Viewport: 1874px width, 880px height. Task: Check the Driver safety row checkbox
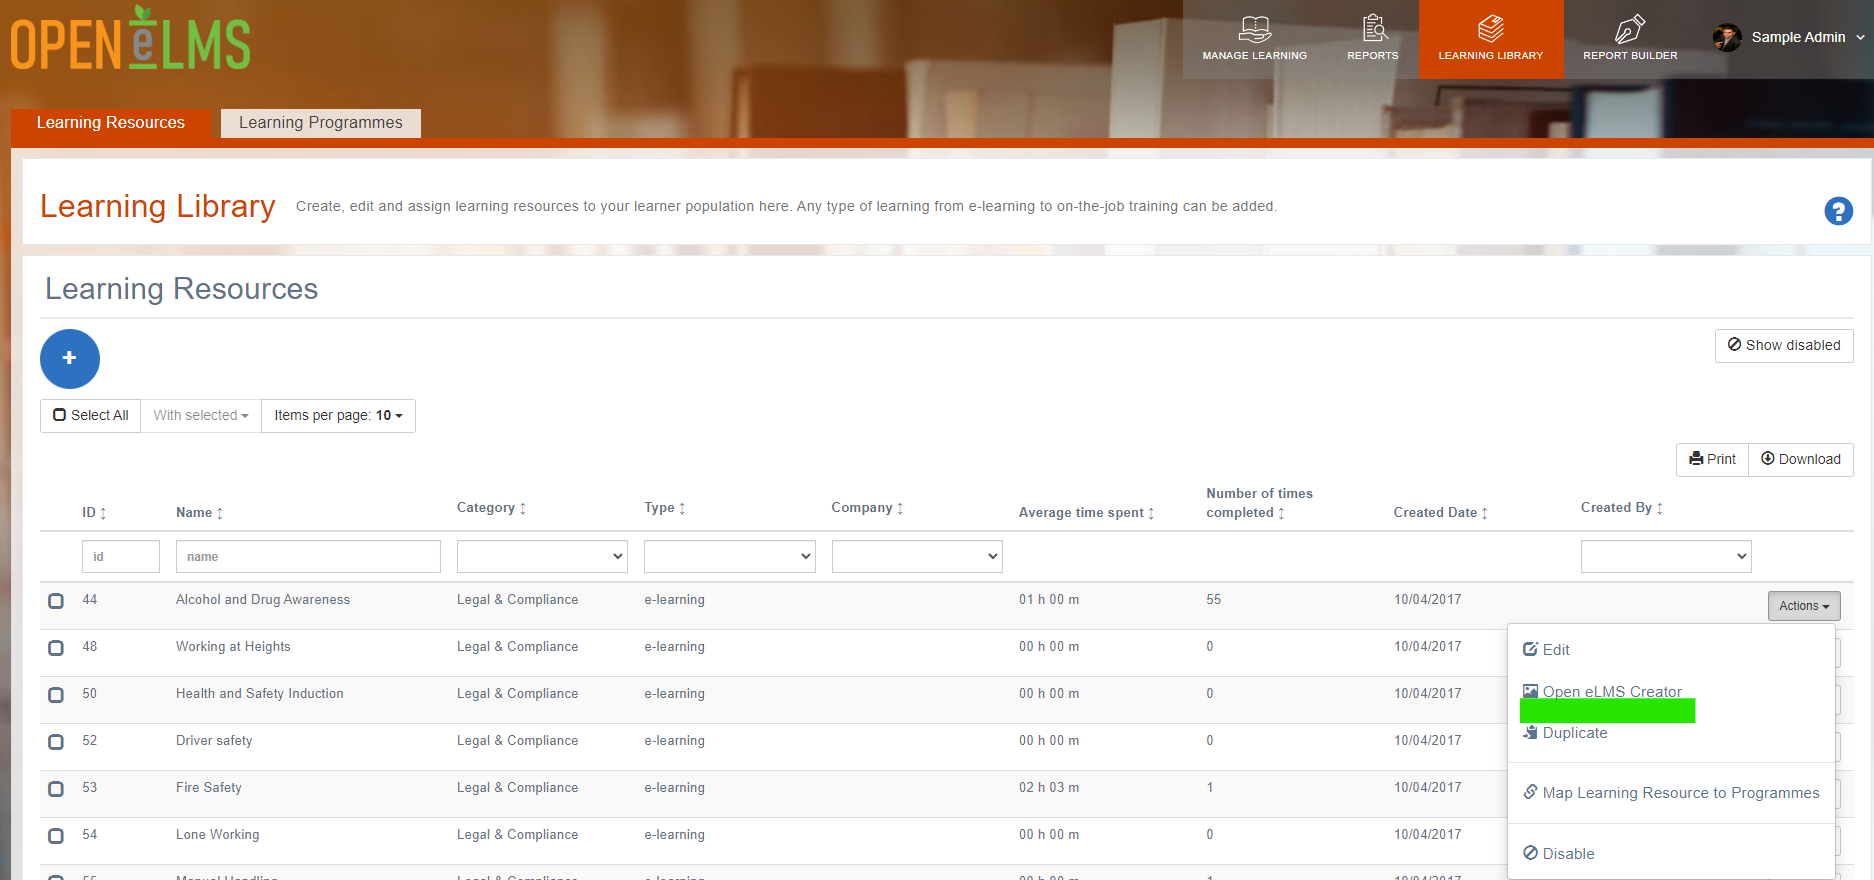tap(56, 742)
